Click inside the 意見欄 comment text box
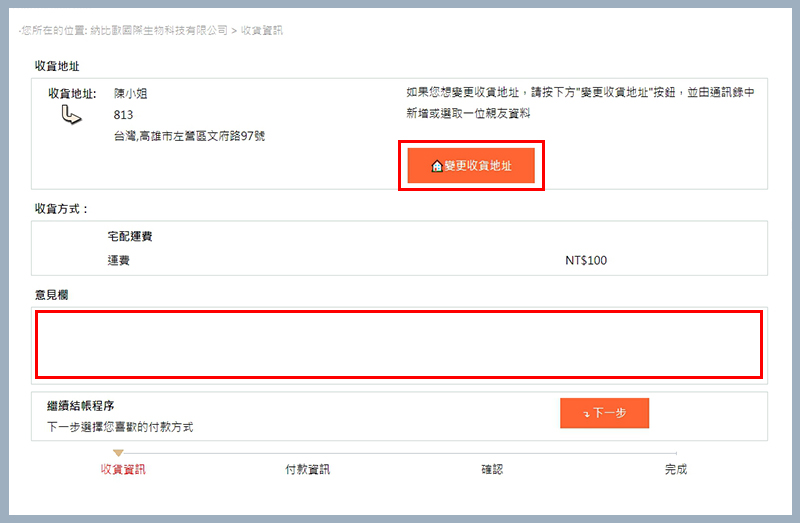800x523 pixels. (399, 344)
